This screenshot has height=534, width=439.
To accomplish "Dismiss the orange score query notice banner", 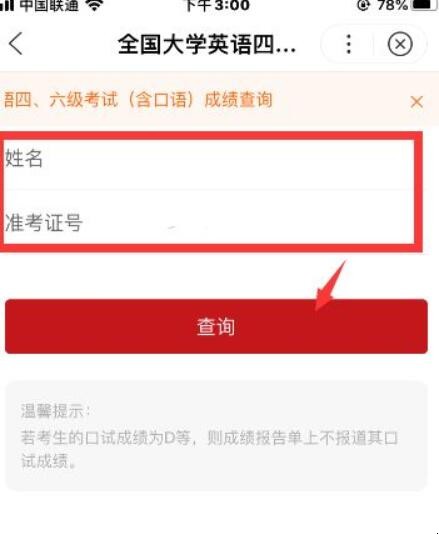I will tap(417, 102).
